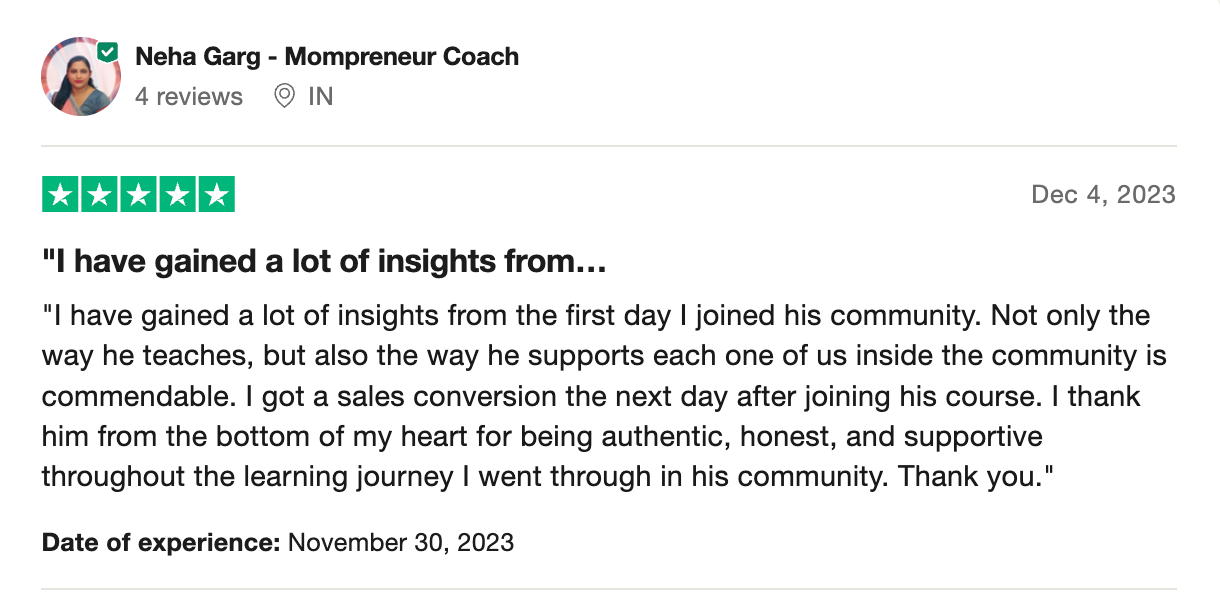The height and width of the screenshot is (604, 1220).
Task: Click the "4 reviews" count
Action: coord(189,96)
